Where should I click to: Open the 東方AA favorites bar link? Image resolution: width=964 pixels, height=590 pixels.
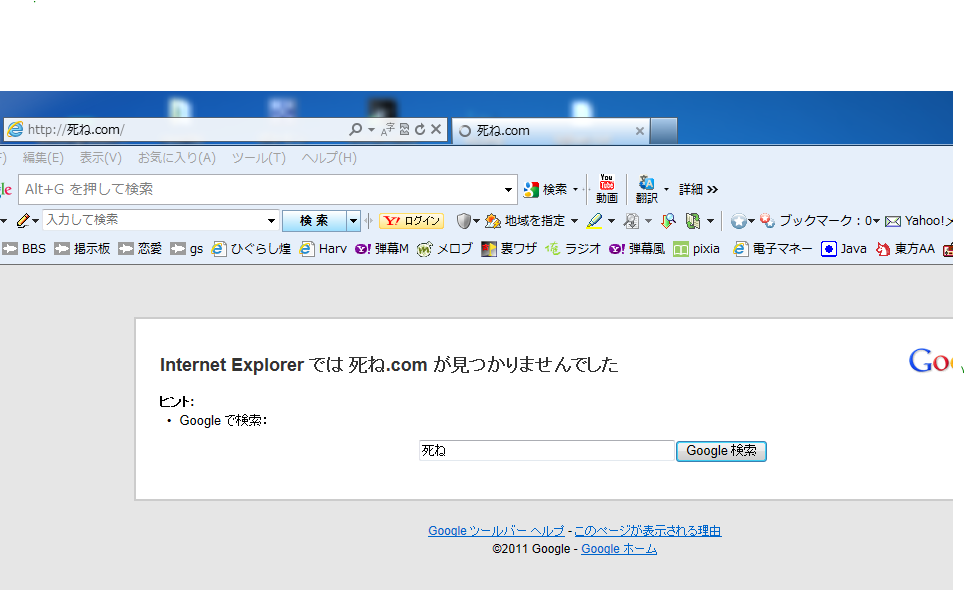point(905,248)
